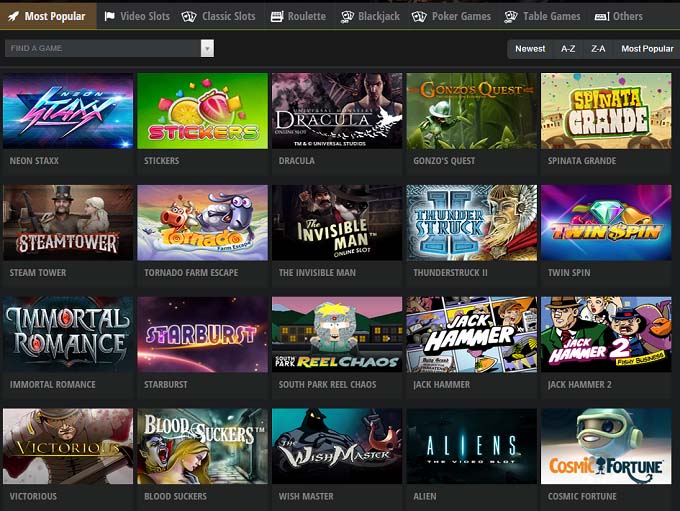Type in the Find a Game field
This screenshot has height=511, width=680.
pos(100,48)
